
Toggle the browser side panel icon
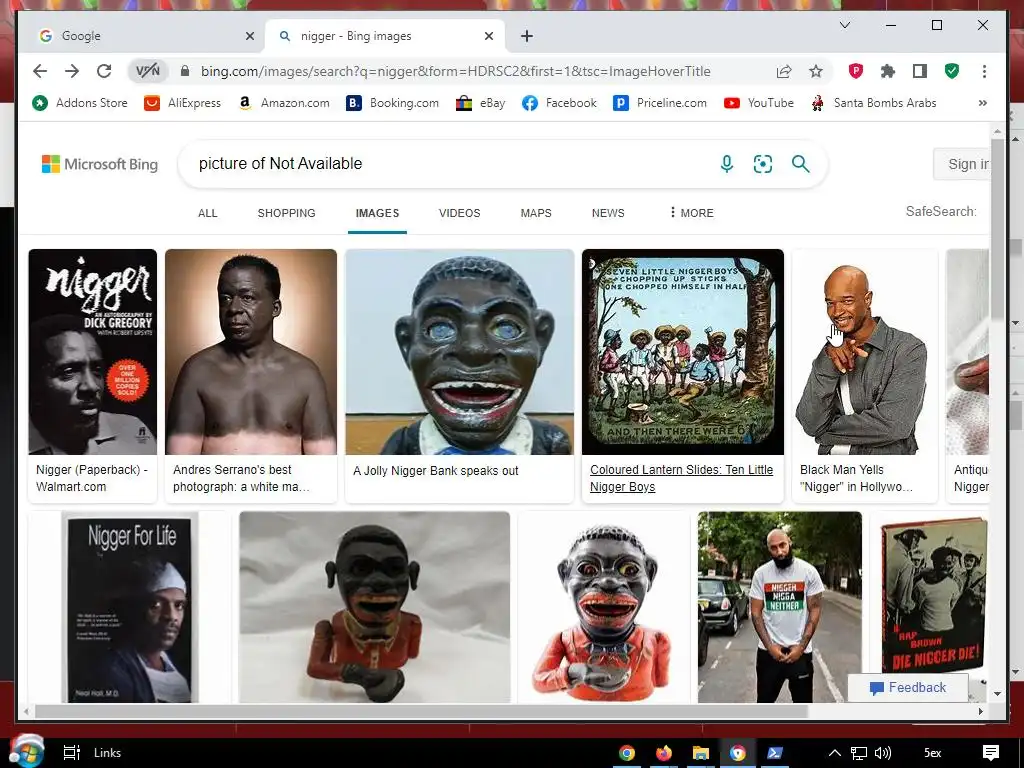920,71
